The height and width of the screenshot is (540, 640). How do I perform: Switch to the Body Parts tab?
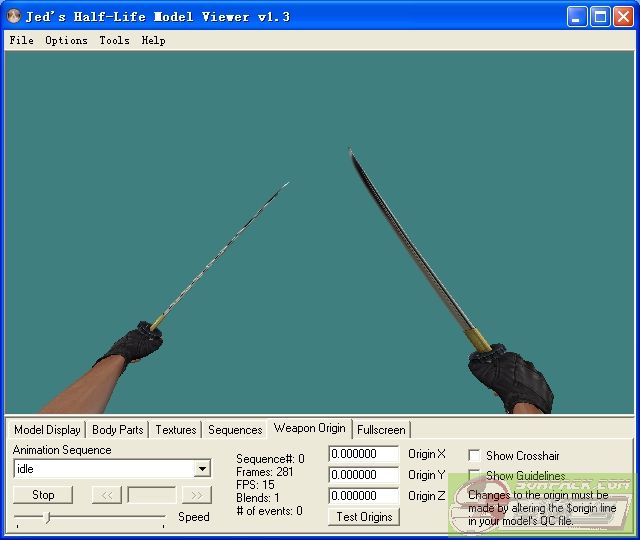point(117,430)
